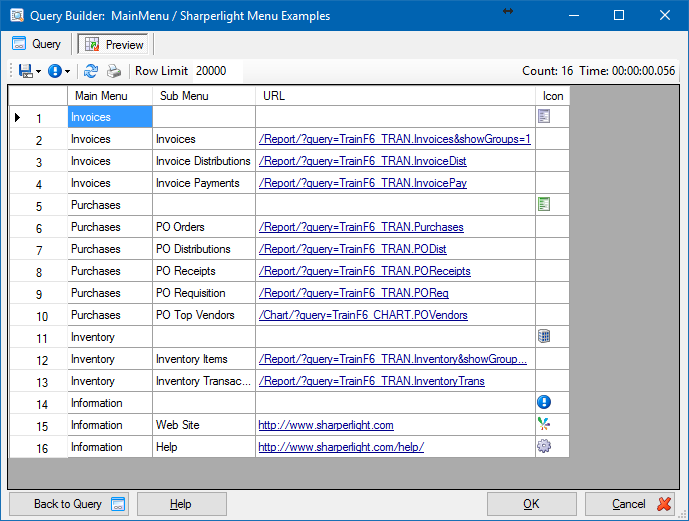Open the sharperlight.com/help/ link
Screen dimensions: 689x521
pyautogui.click(x=341, y=447)
